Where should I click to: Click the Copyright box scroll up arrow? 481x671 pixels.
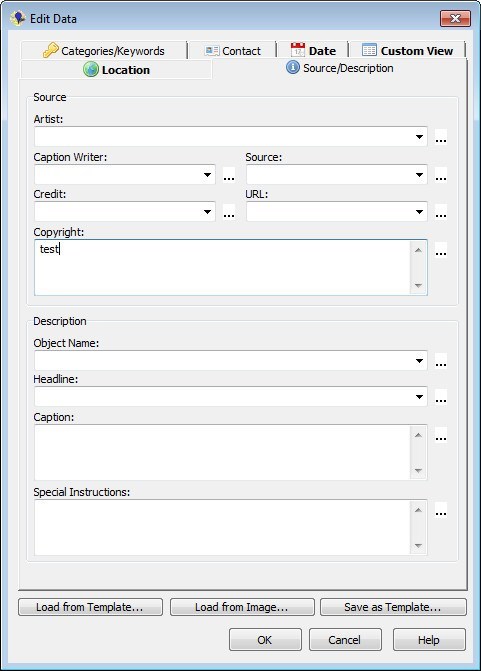click(418, 250)
